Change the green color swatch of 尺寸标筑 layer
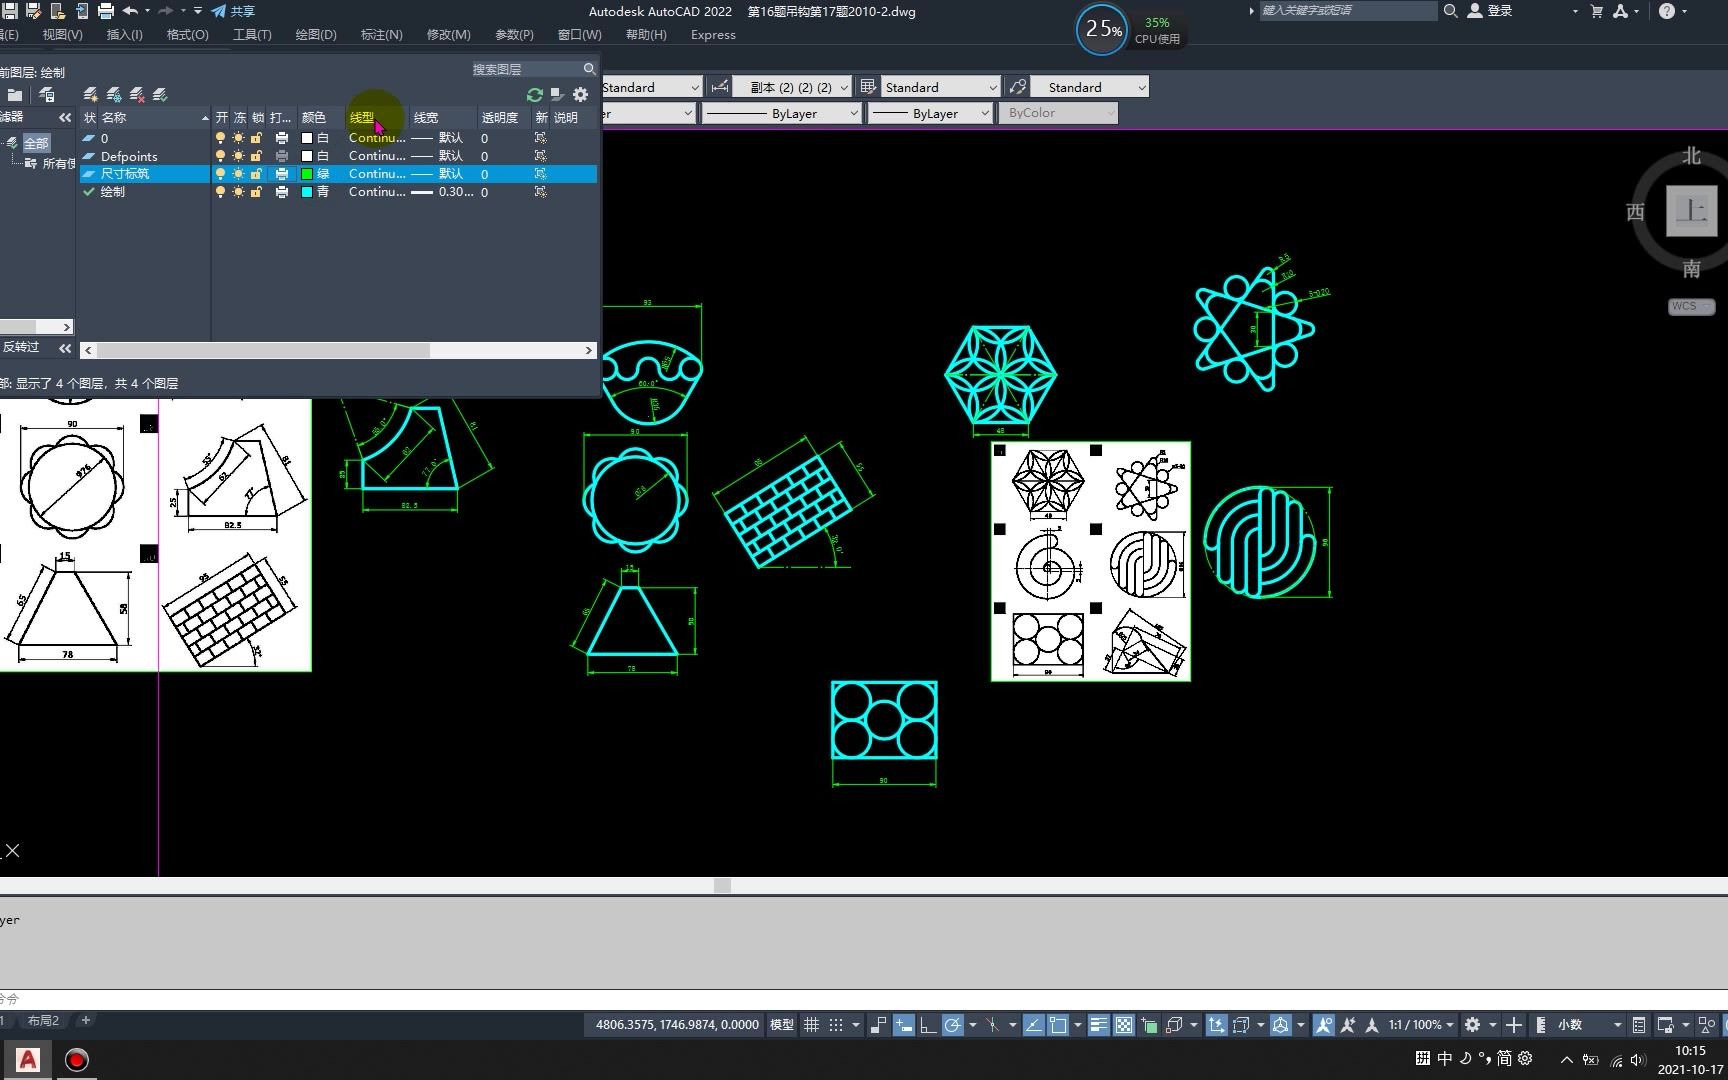The height and width of the screenshot is (1080, 1728). (308, 173)
